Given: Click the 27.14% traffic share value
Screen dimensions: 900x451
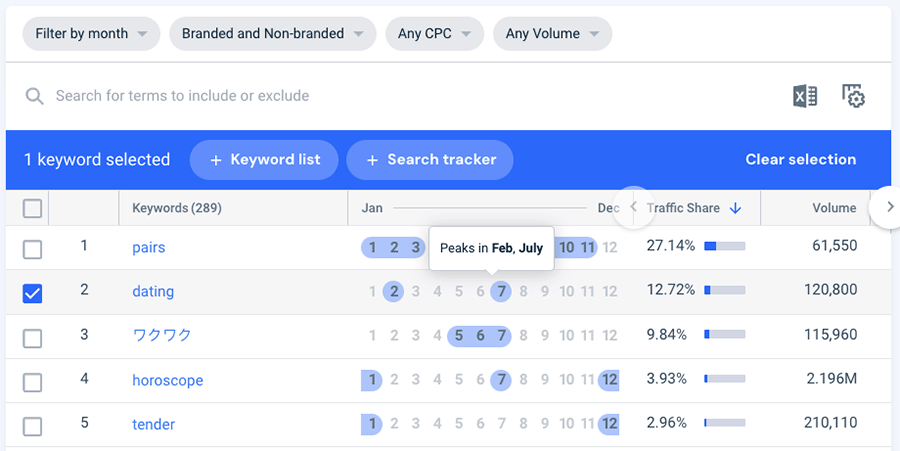Looking at the screenshot, I should click(670, 246).
